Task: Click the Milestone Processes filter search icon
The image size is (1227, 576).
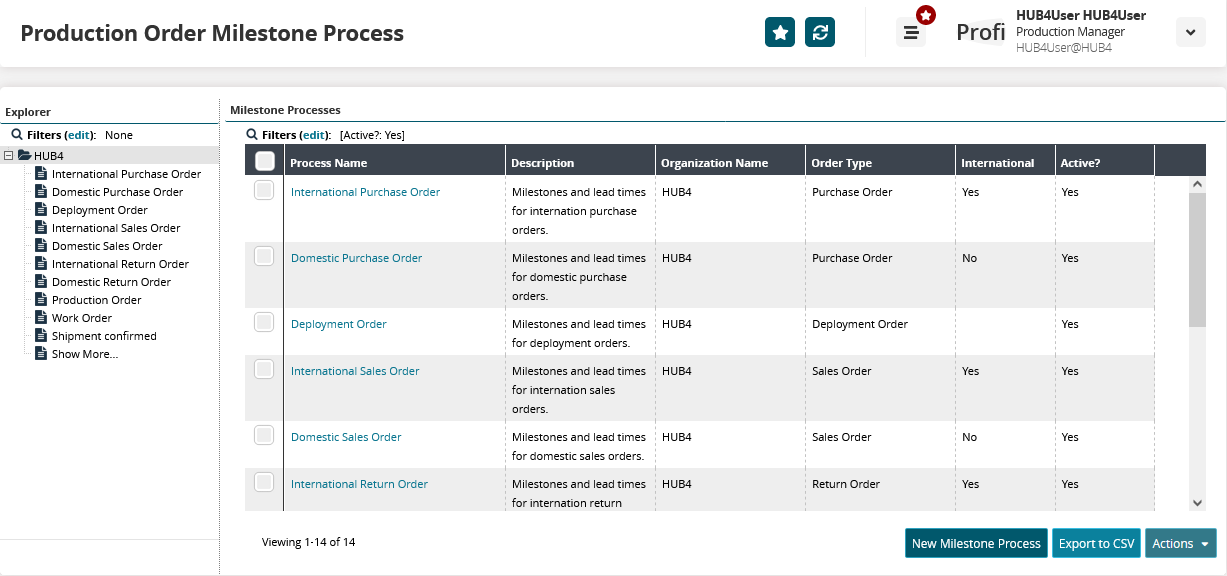Action: (252, 134)
